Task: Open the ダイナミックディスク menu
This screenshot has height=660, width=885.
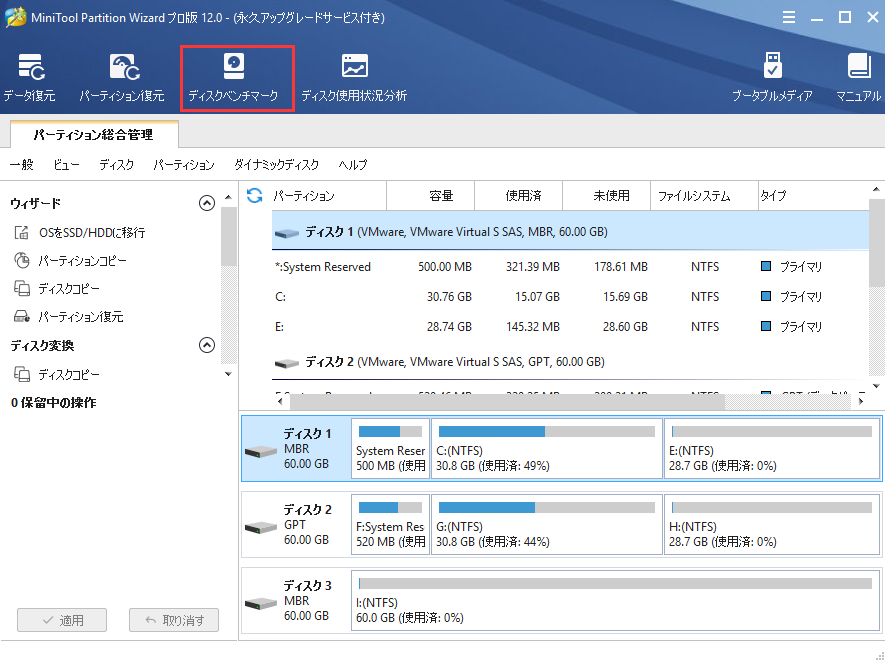Action: point(277,165)
